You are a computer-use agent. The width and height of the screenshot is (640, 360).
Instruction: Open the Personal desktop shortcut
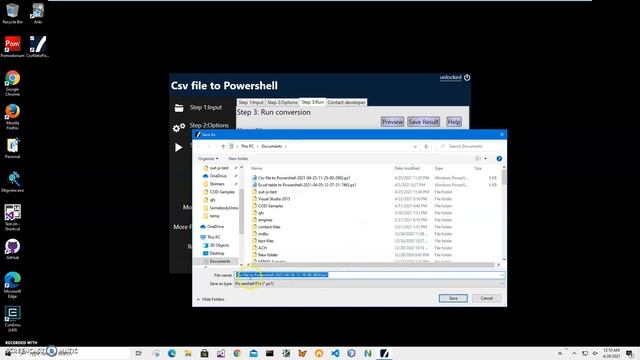[12, 148]
